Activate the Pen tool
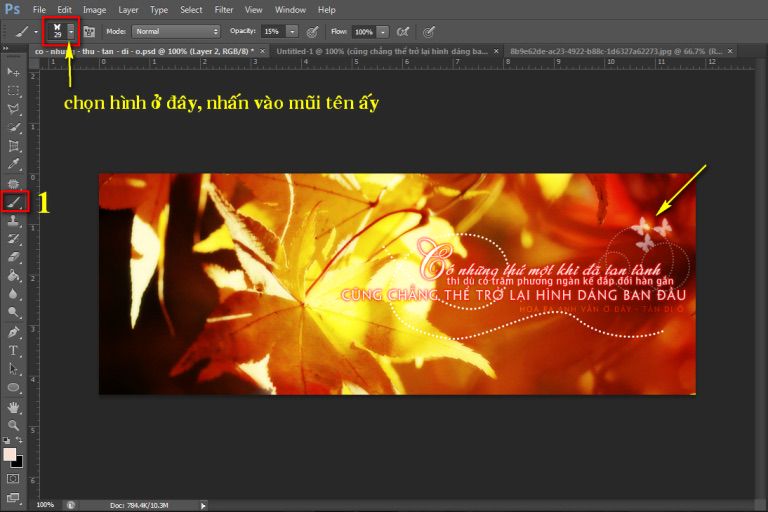This screenshot has height=512, width=768. [14, 331]
